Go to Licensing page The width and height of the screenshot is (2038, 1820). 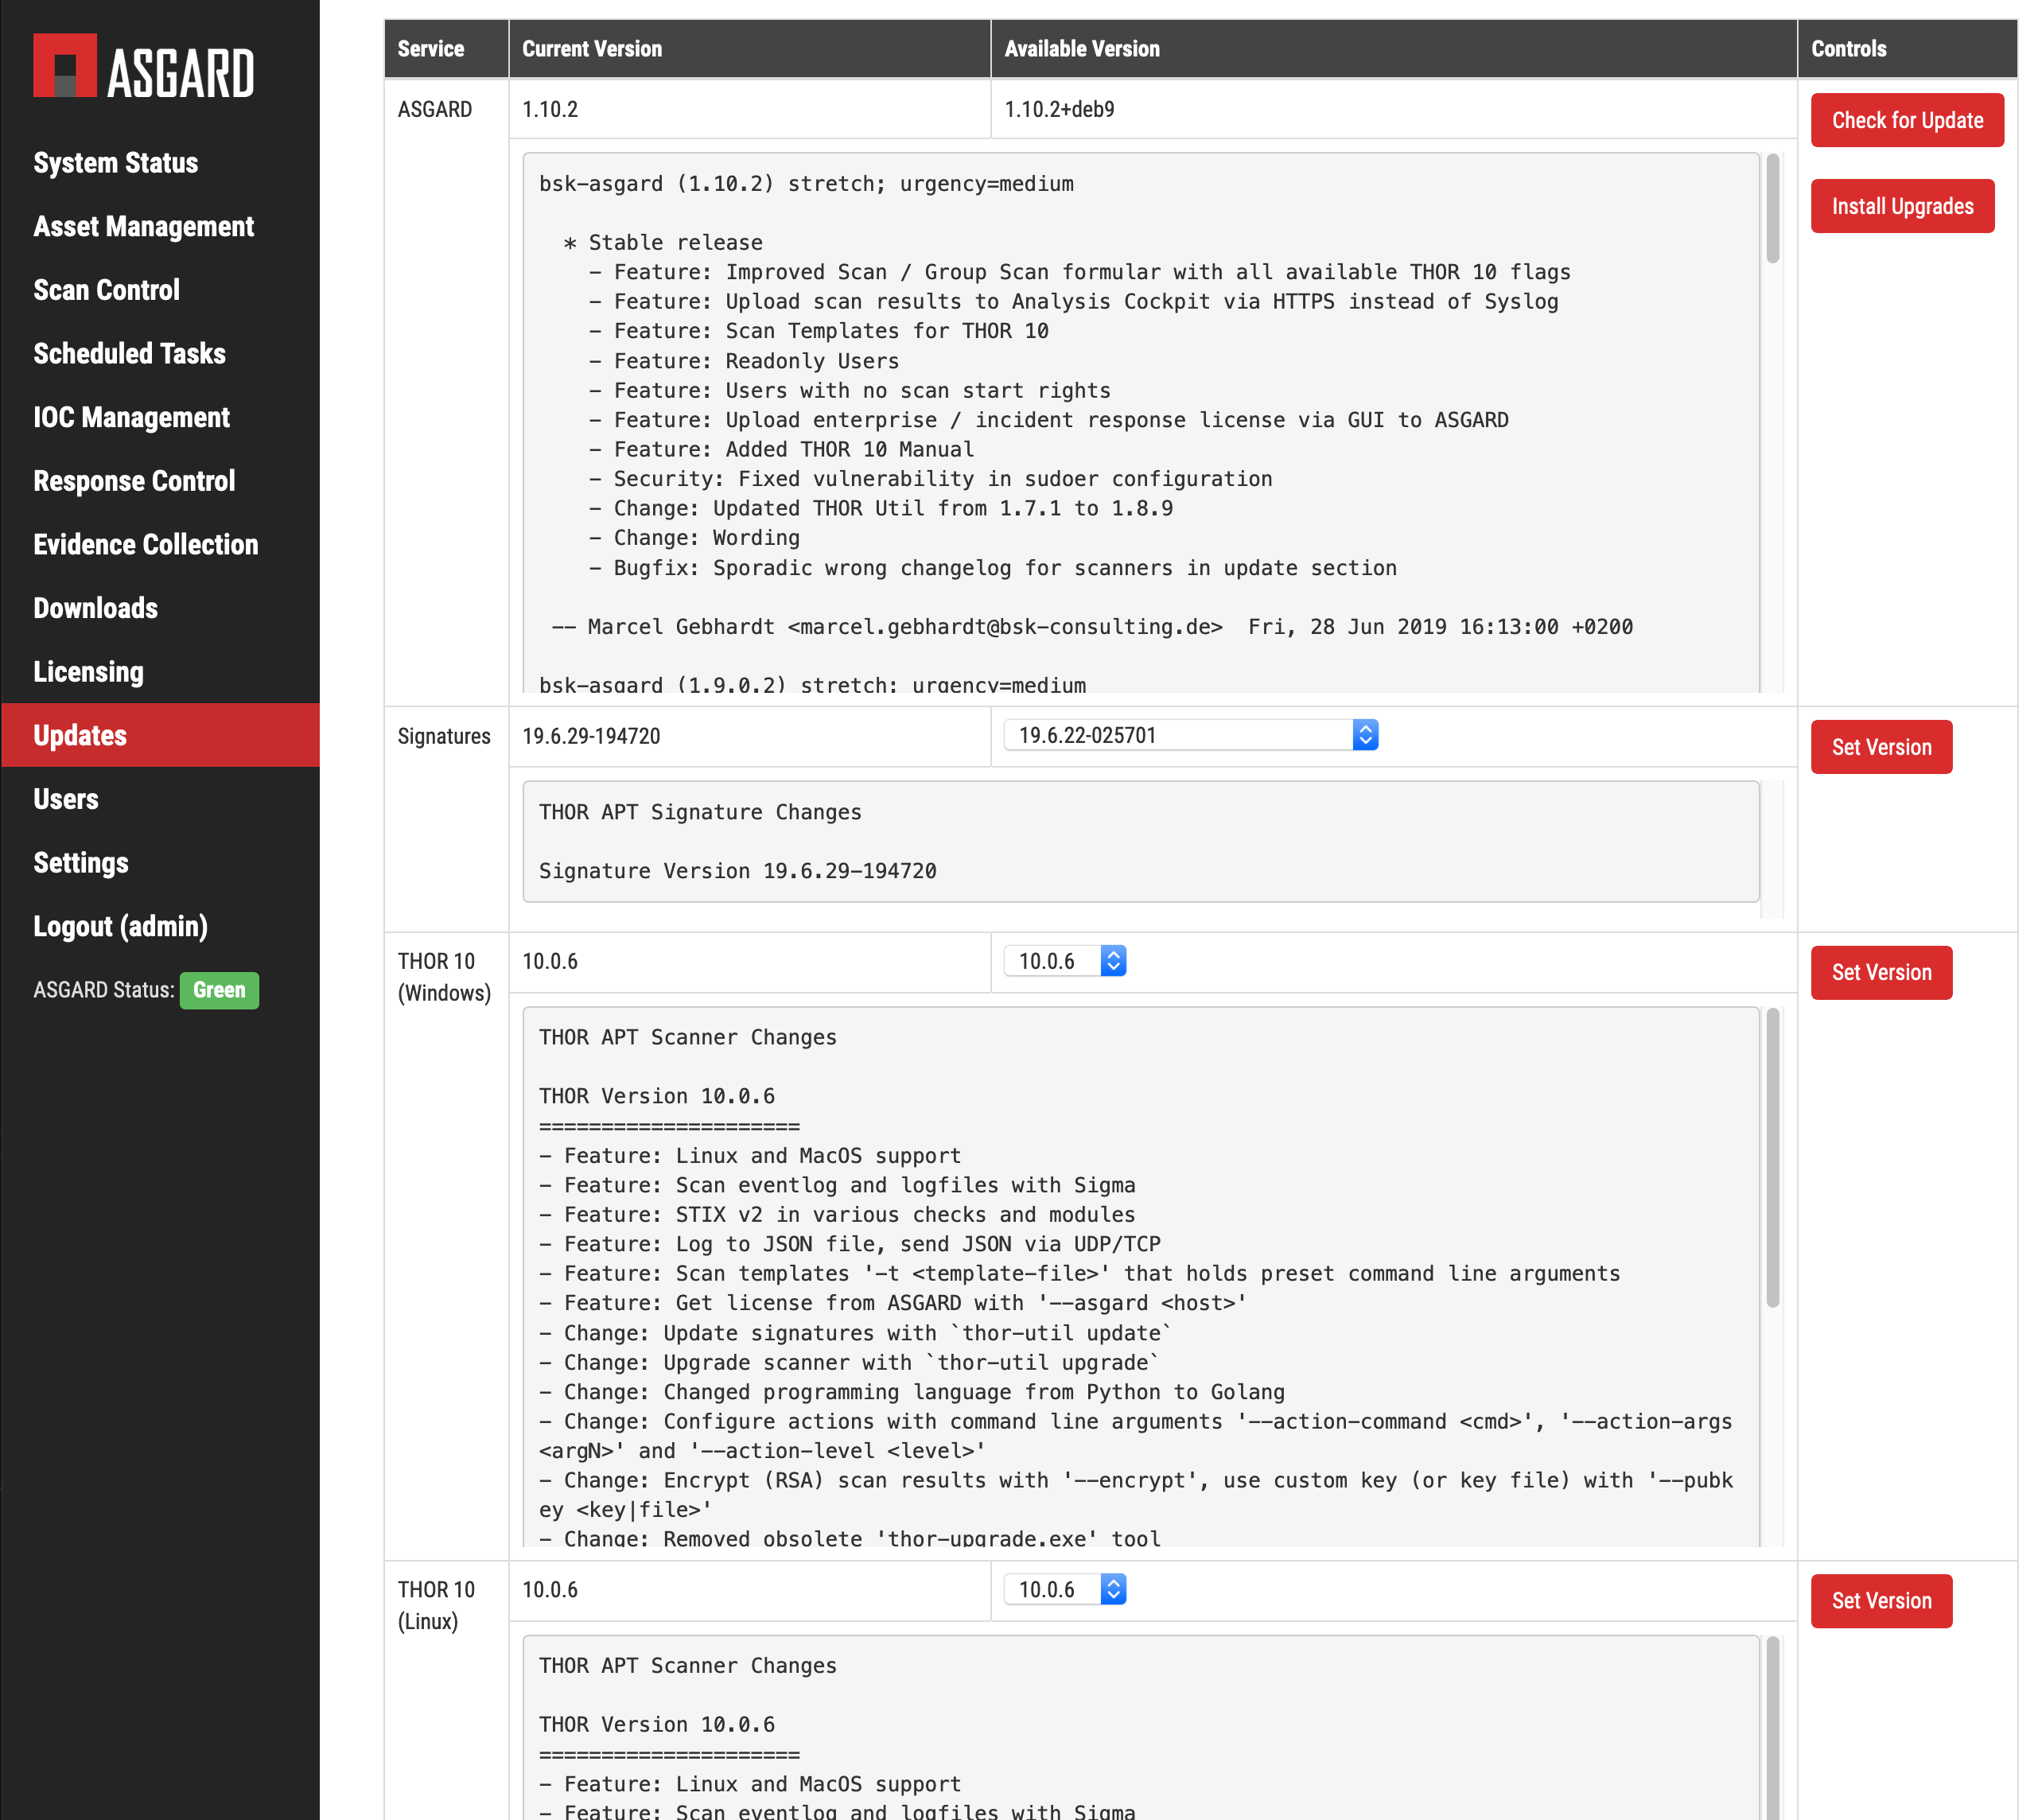click(x=88, y=672)
